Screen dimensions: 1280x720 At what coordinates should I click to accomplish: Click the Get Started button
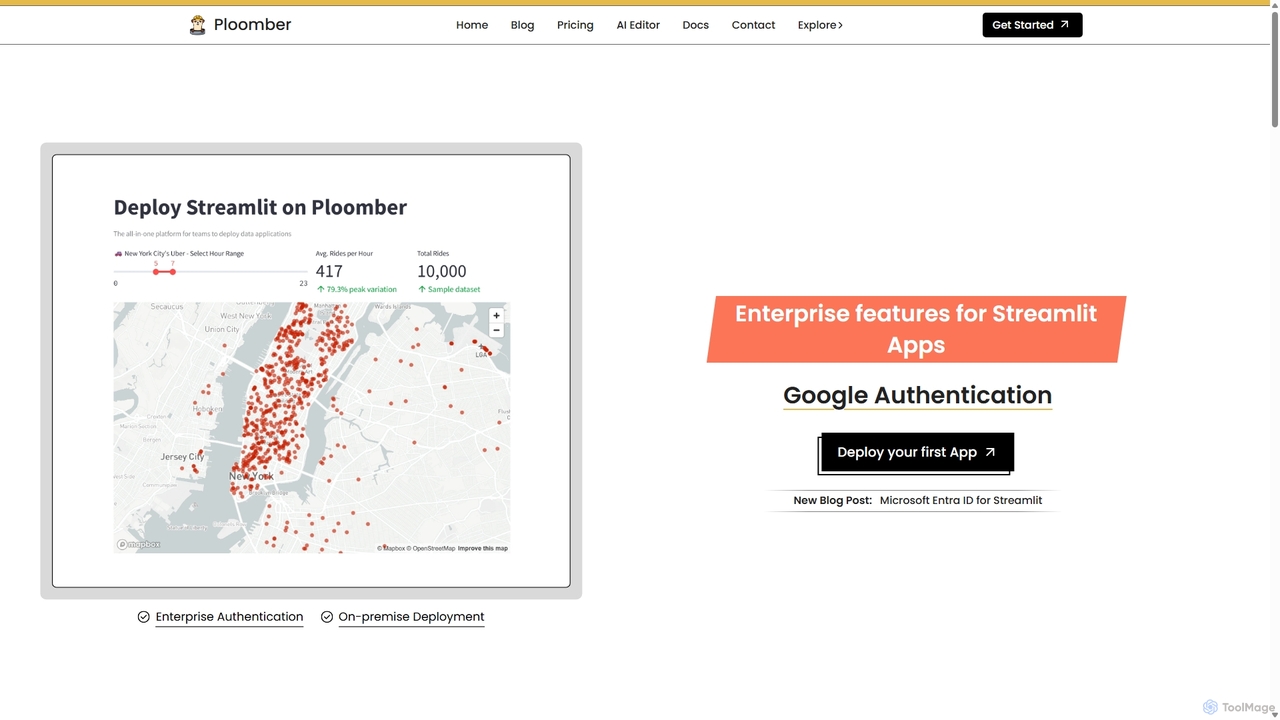(1032, 25)
